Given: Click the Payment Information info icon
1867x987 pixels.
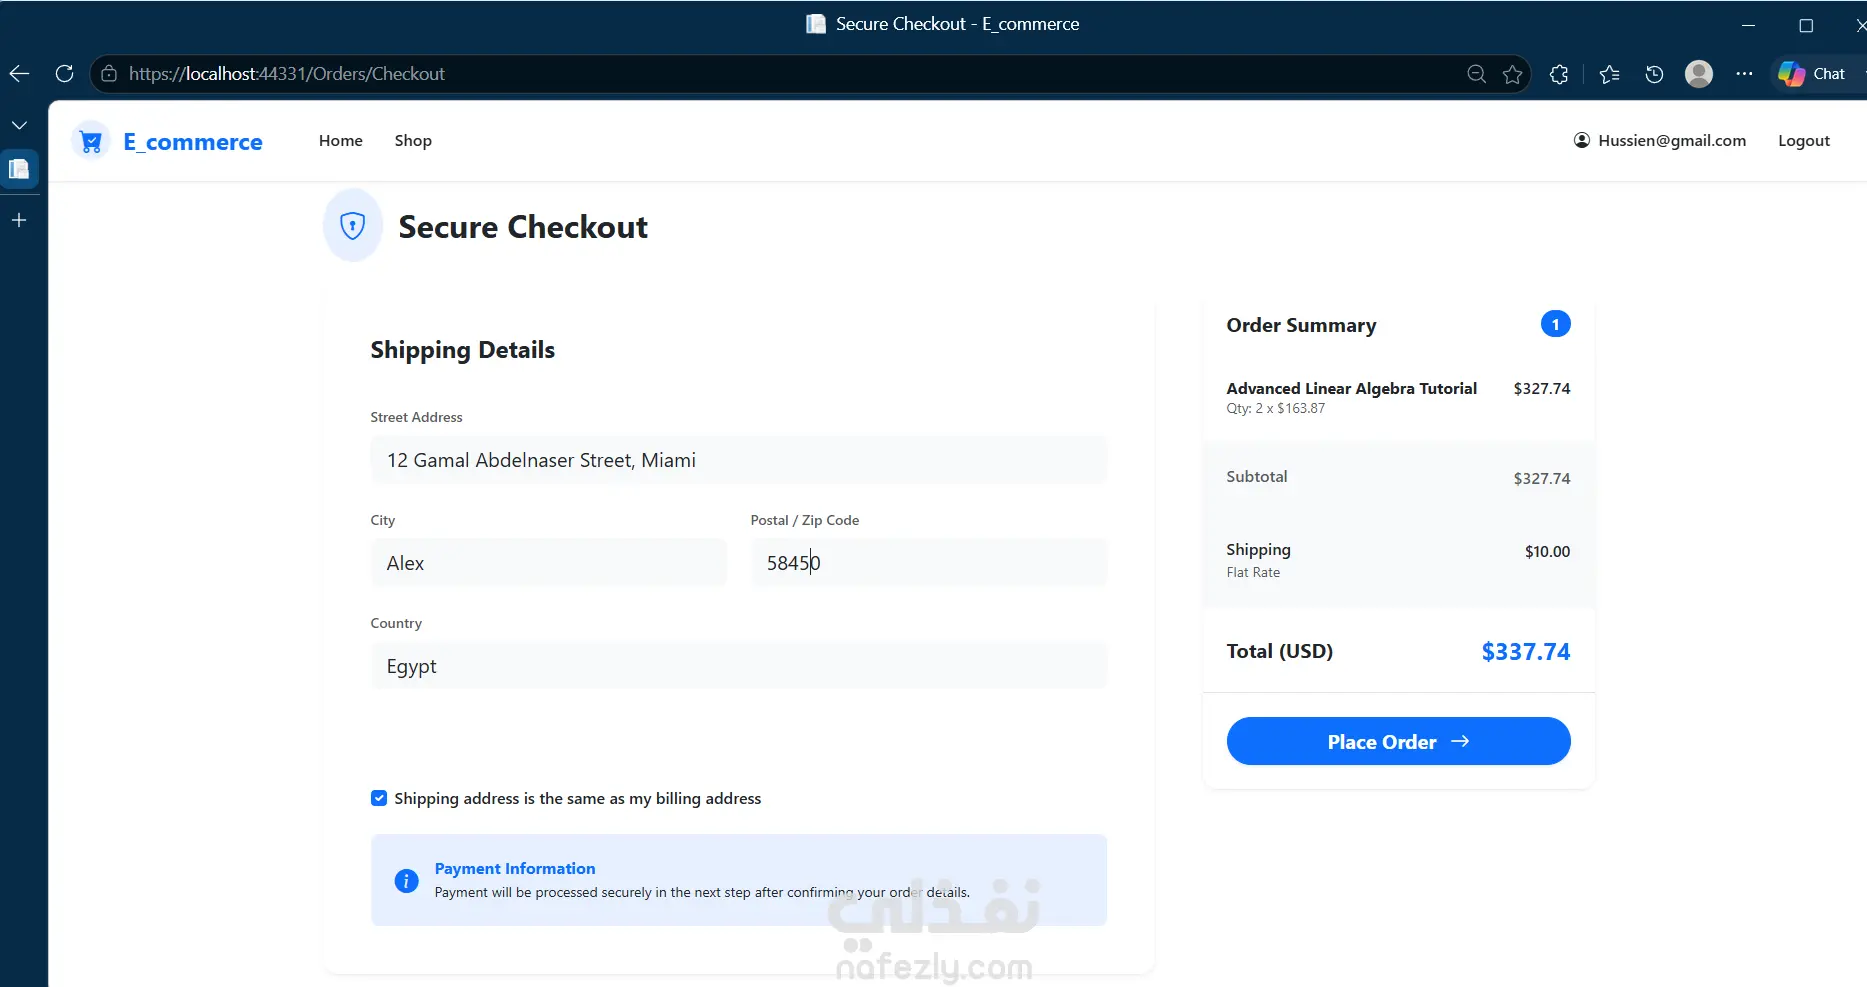Looking at the screenshot, I should (406, 881).
